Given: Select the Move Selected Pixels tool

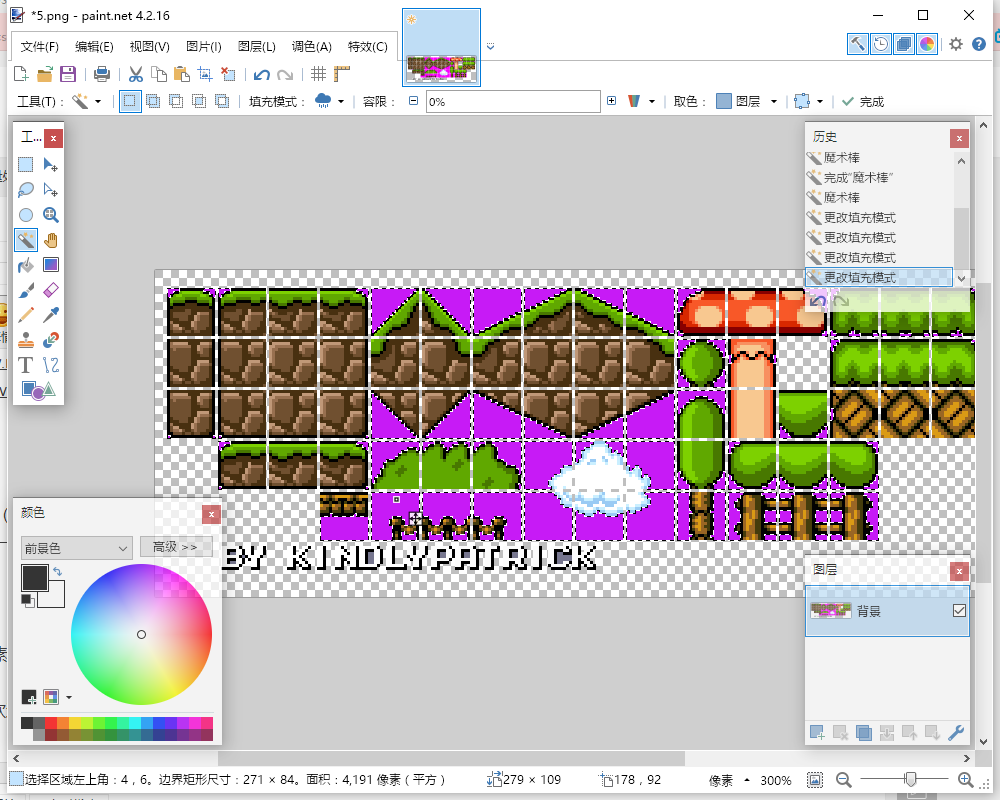Looking at the screenshot, I should [50, 165].
